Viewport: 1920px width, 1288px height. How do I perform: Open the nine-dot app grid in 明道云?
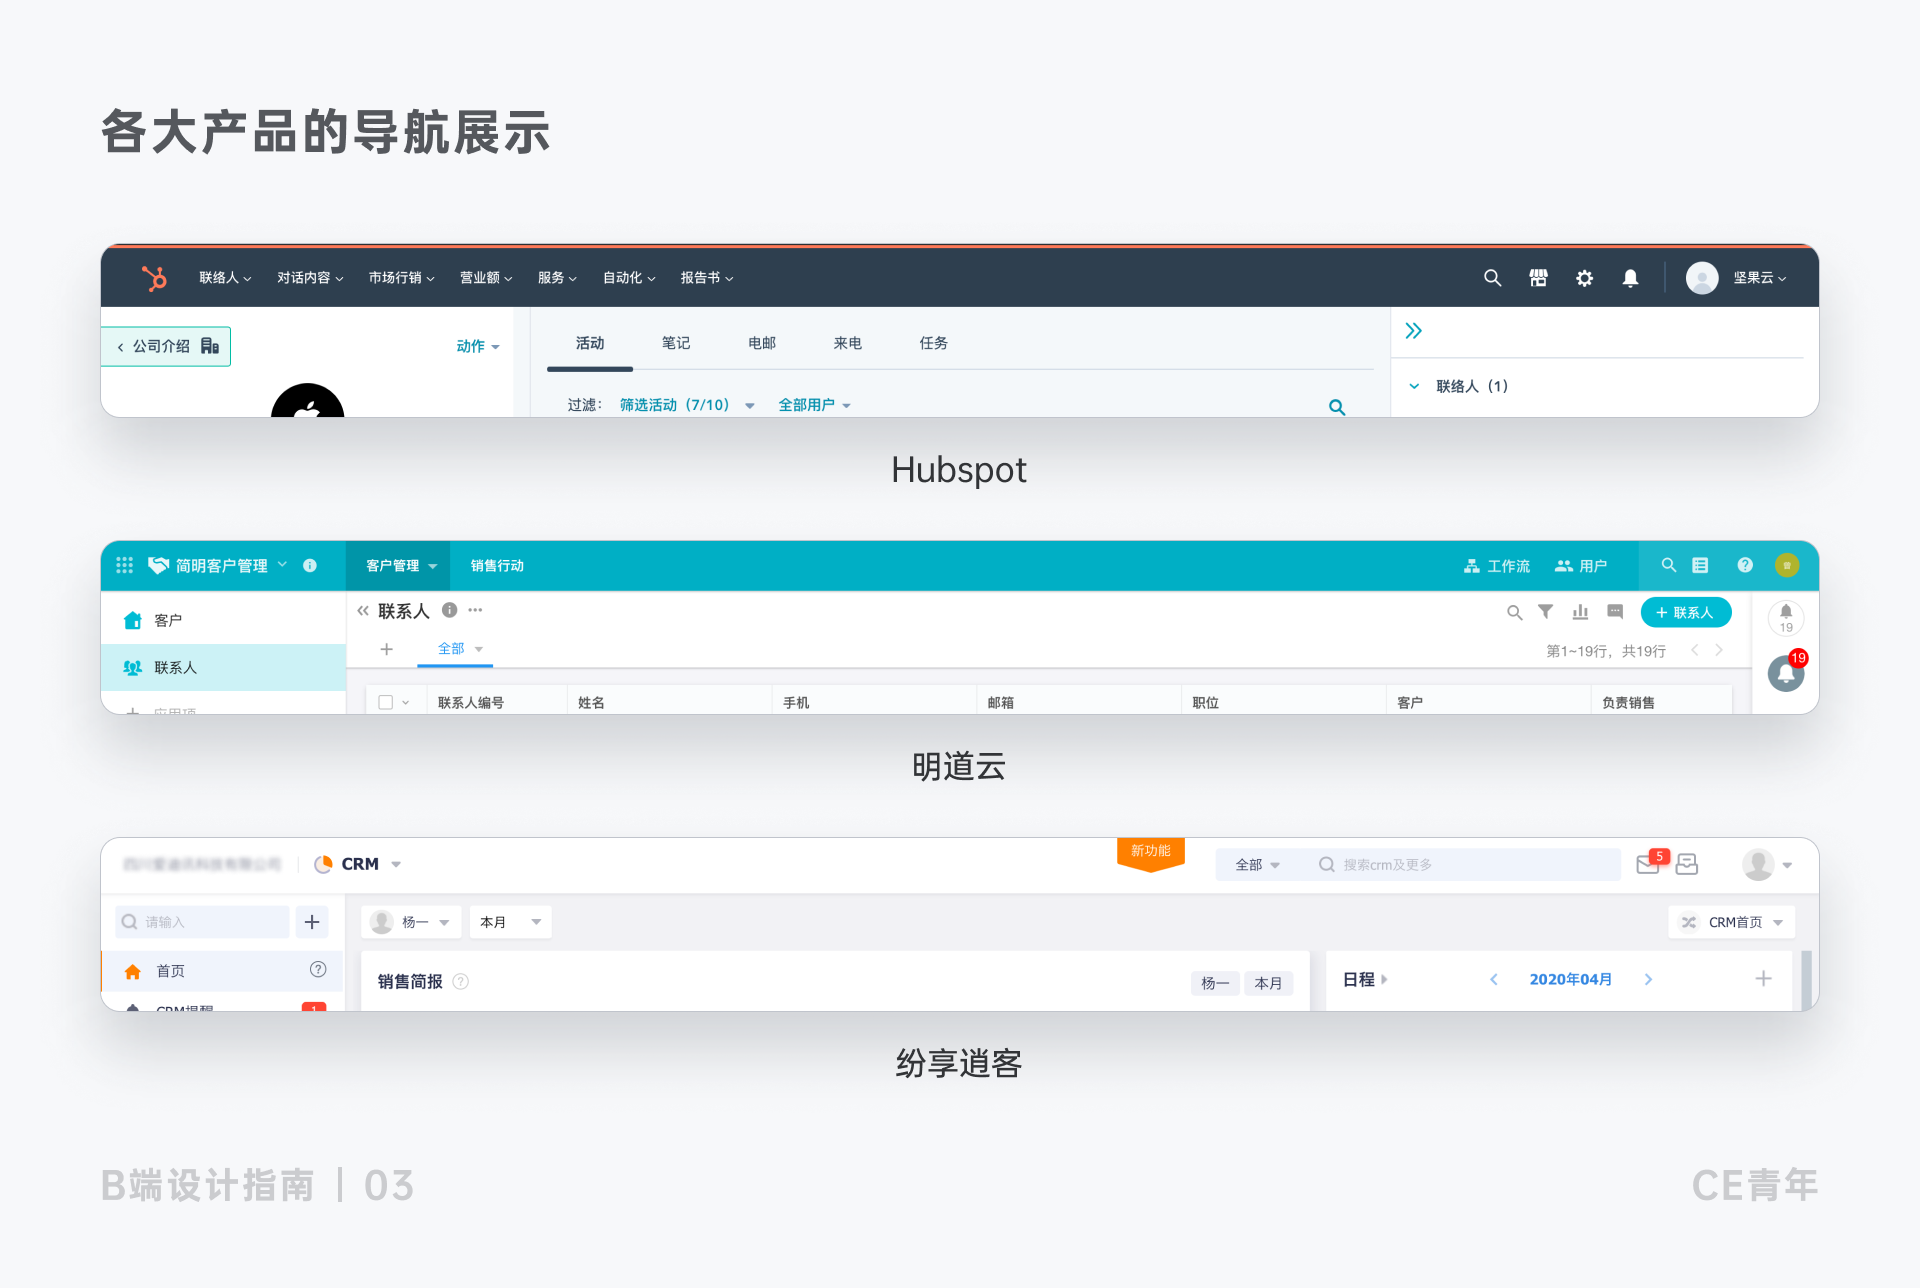[x=124, y=565]
